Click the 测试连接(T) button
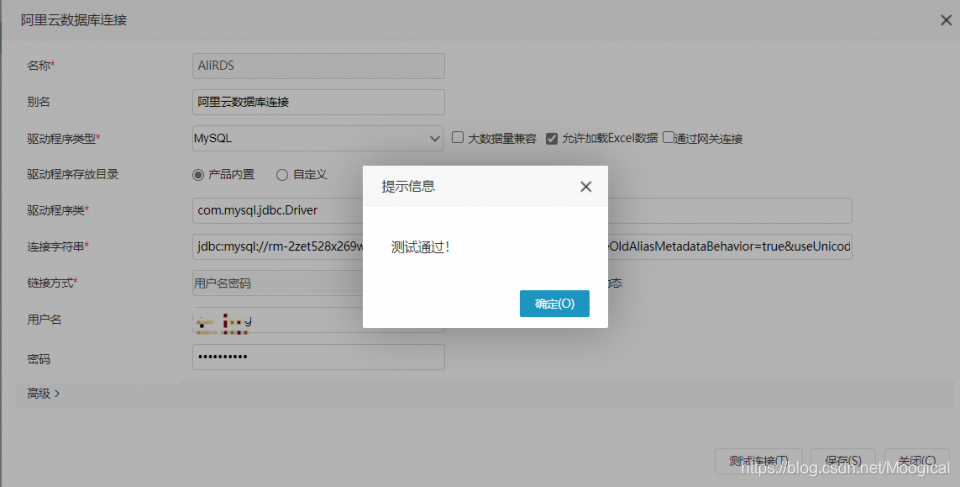This screenshot has width=960, height=487. (759, 461)
